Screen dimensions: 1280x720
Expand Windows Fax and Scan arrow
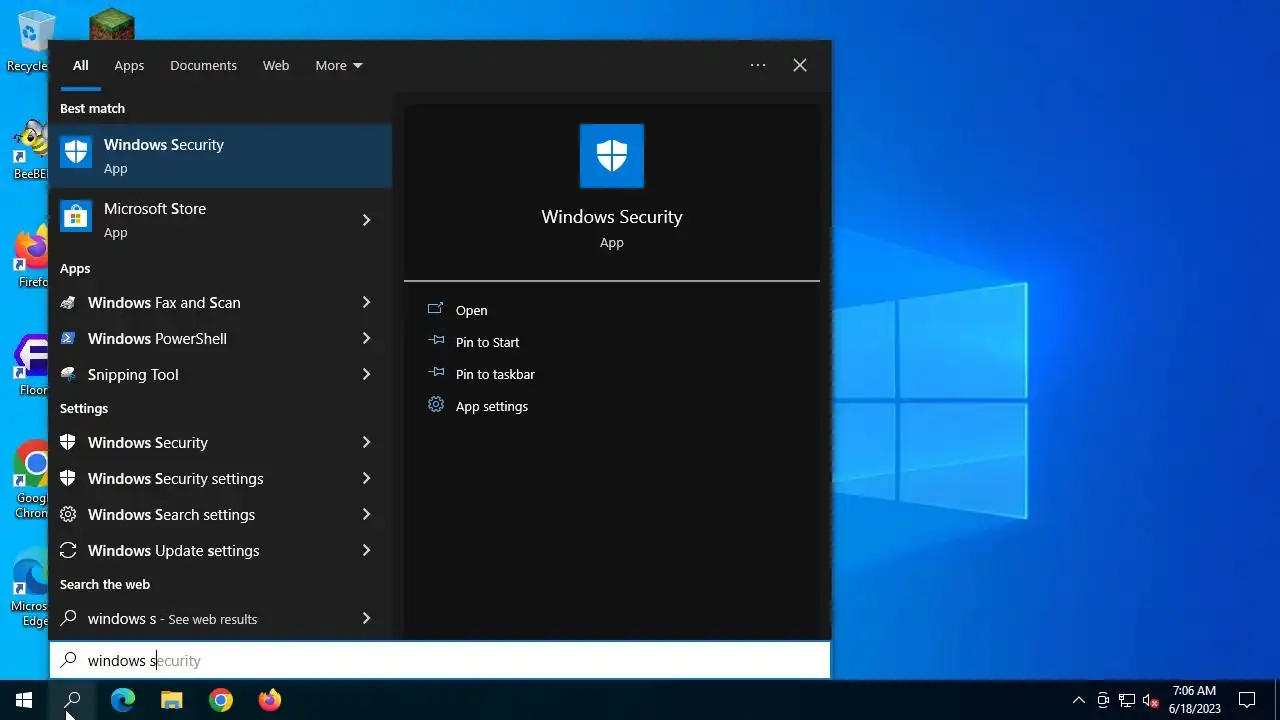(366, 302)
